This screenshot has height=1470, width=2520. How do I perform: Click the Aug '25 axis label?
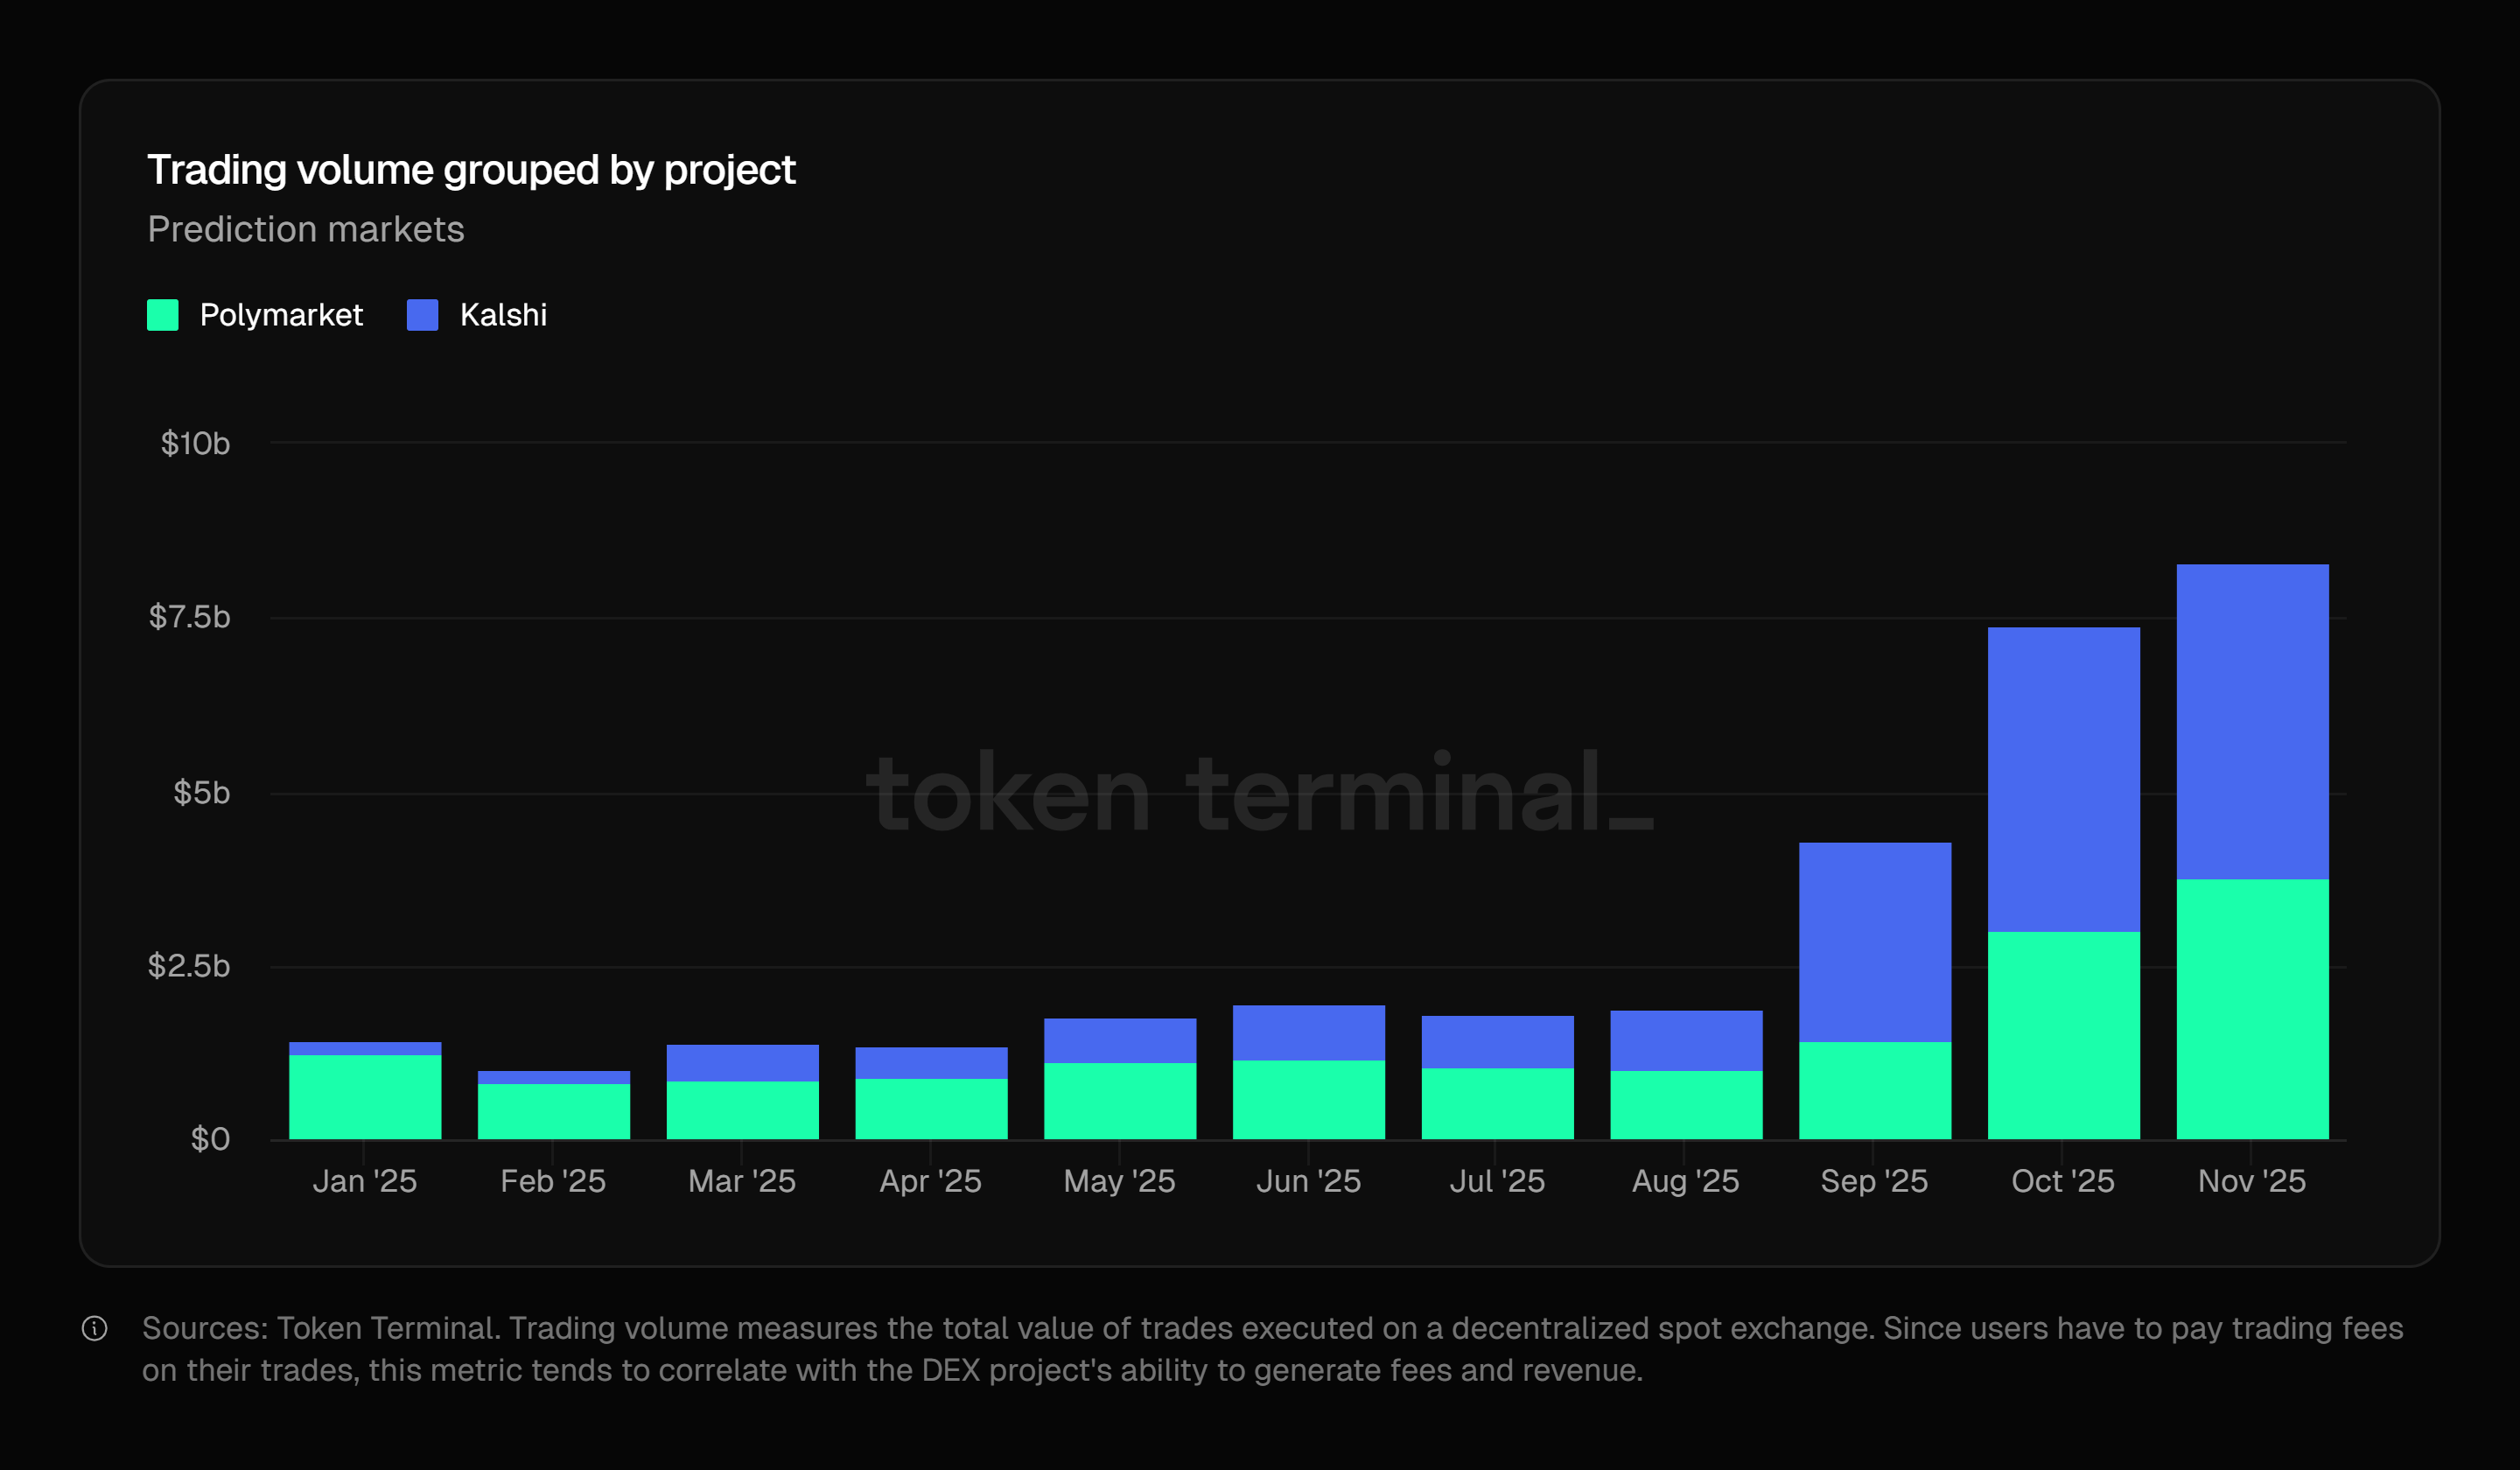point(1685,1181)
